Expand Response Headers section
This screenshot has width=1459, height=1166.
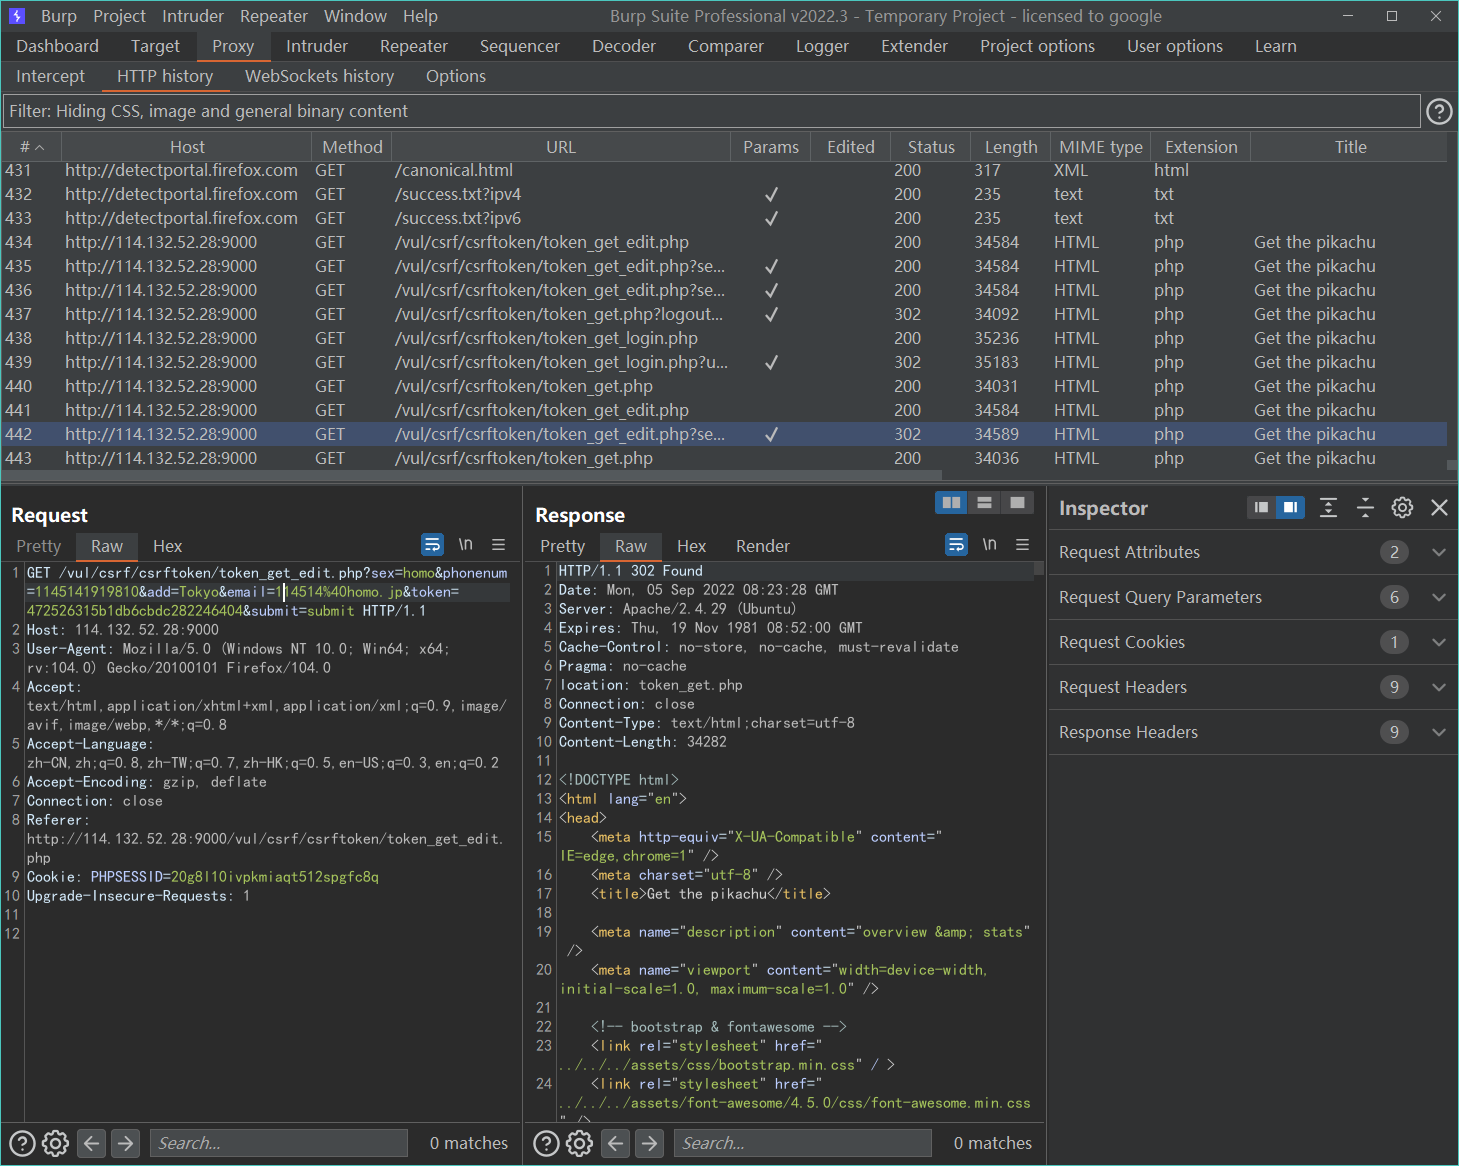[x=1439, y=732]
